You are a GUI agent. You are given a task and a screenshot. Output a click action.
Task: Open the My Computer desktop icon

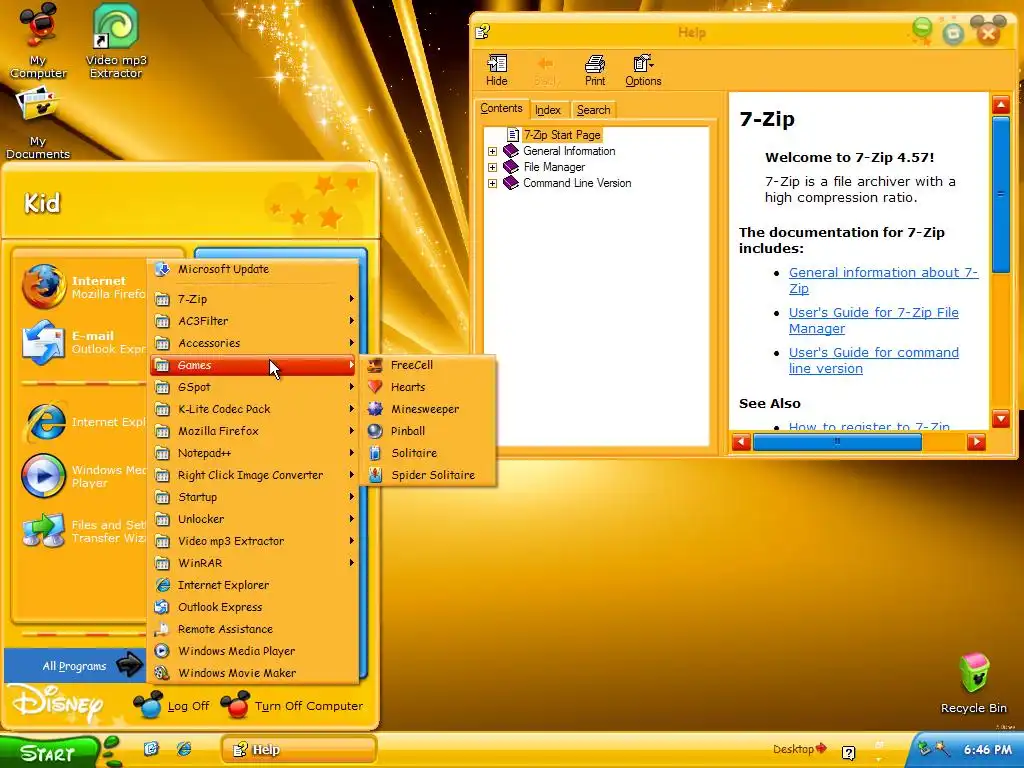(x=38, y=40)
